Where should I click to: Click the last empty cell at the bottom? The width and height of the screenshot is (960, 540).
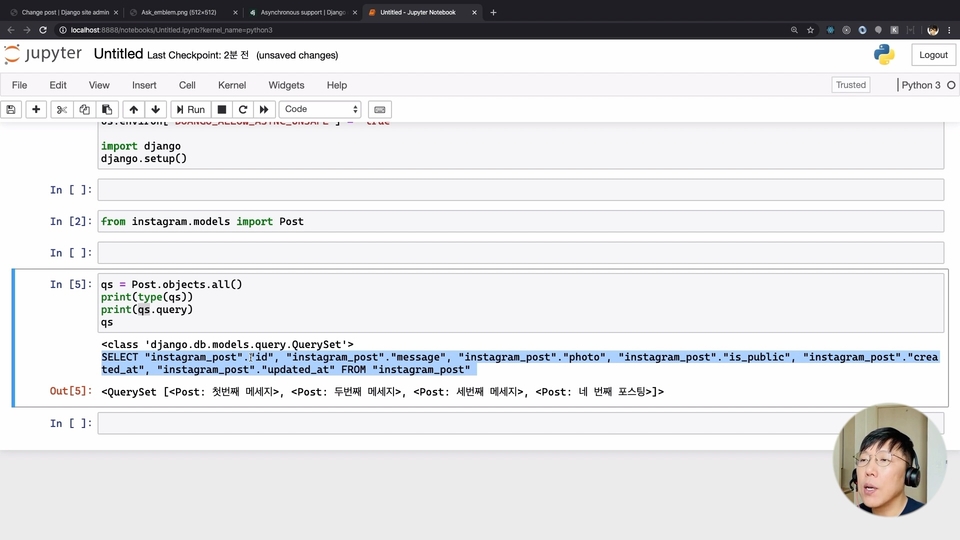(x=520, y=423)
